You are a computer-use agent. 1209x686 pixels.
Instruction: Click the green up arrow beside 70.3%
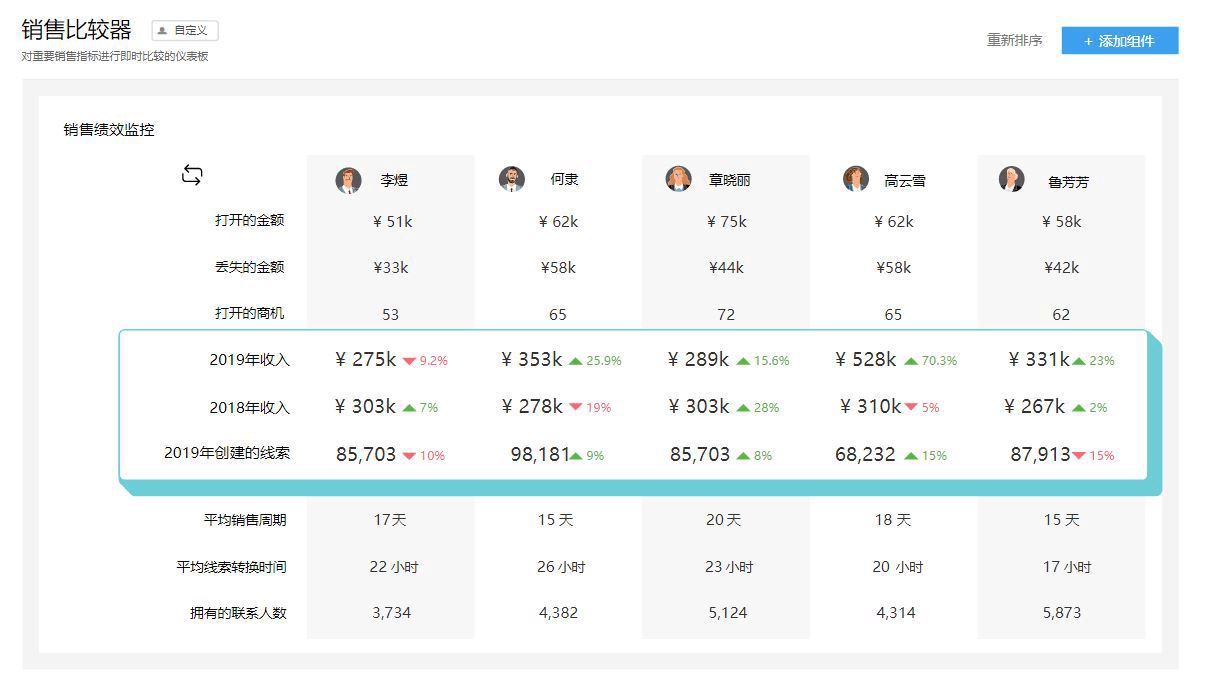pyautogui.click(x=911, y=361)
